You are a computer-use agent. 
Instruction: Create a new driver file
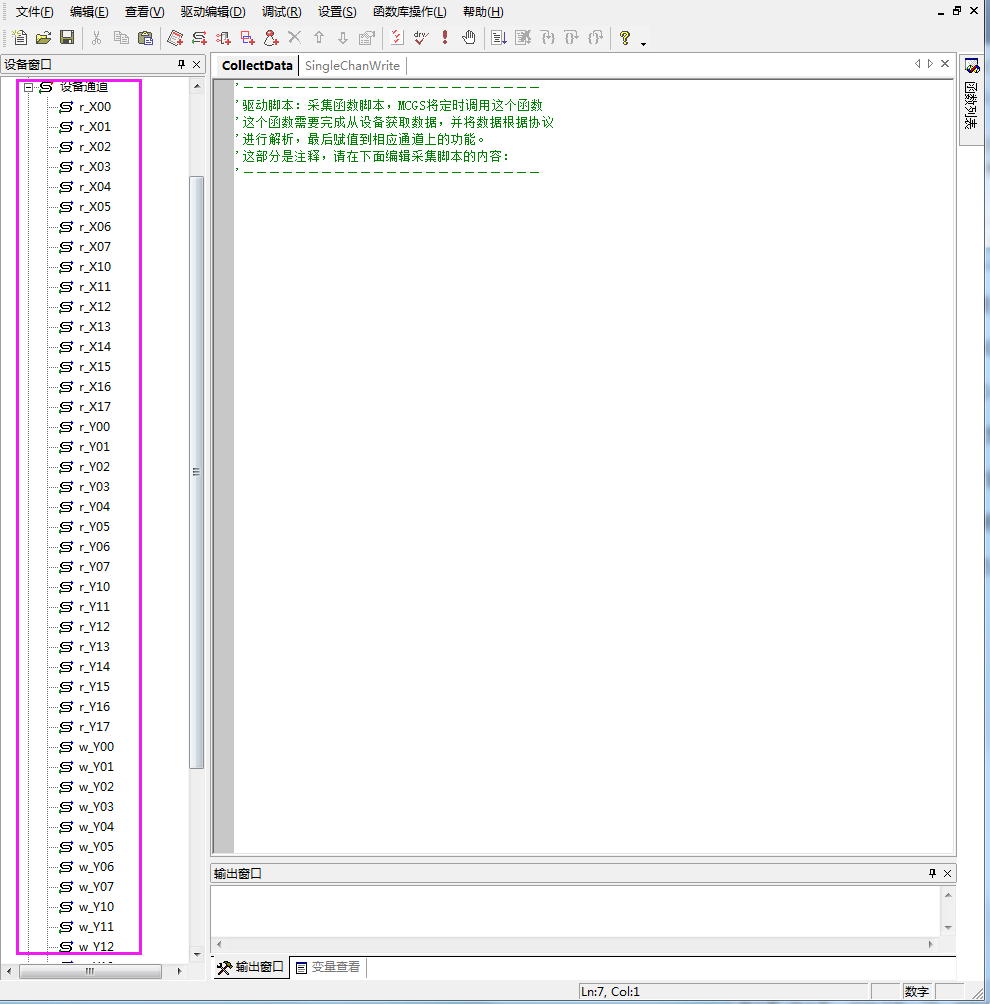(x=20, y=38)
